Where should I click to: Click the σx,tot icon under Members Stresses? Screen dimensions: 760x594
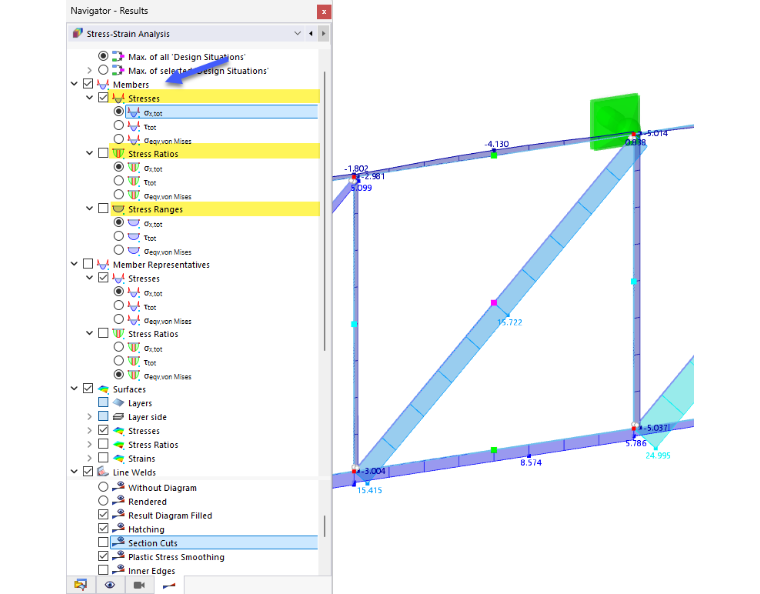133,112
